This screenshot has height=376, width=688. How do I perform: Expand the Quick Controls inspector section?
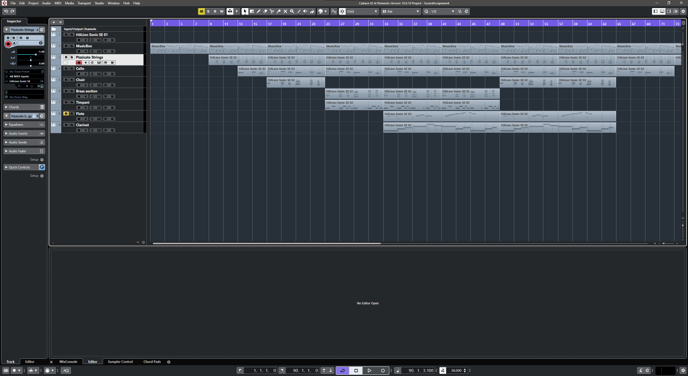24,167
